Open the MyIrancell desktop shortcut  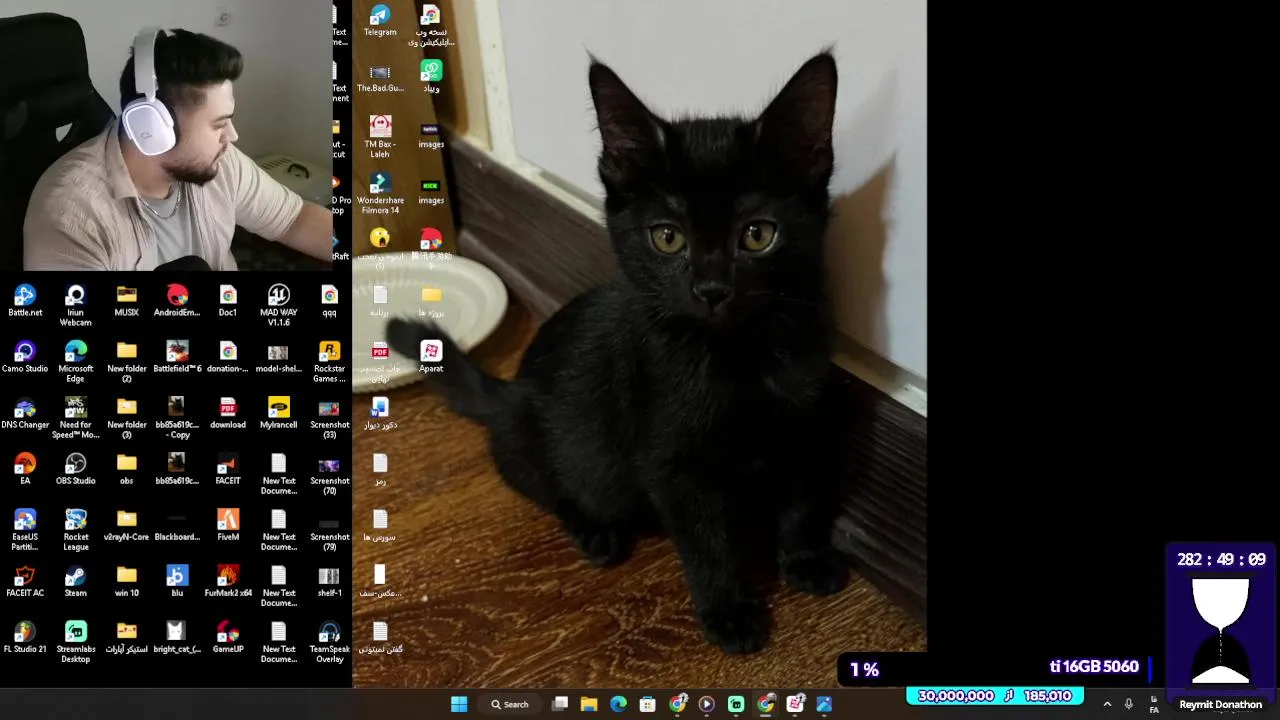(279, 412)
